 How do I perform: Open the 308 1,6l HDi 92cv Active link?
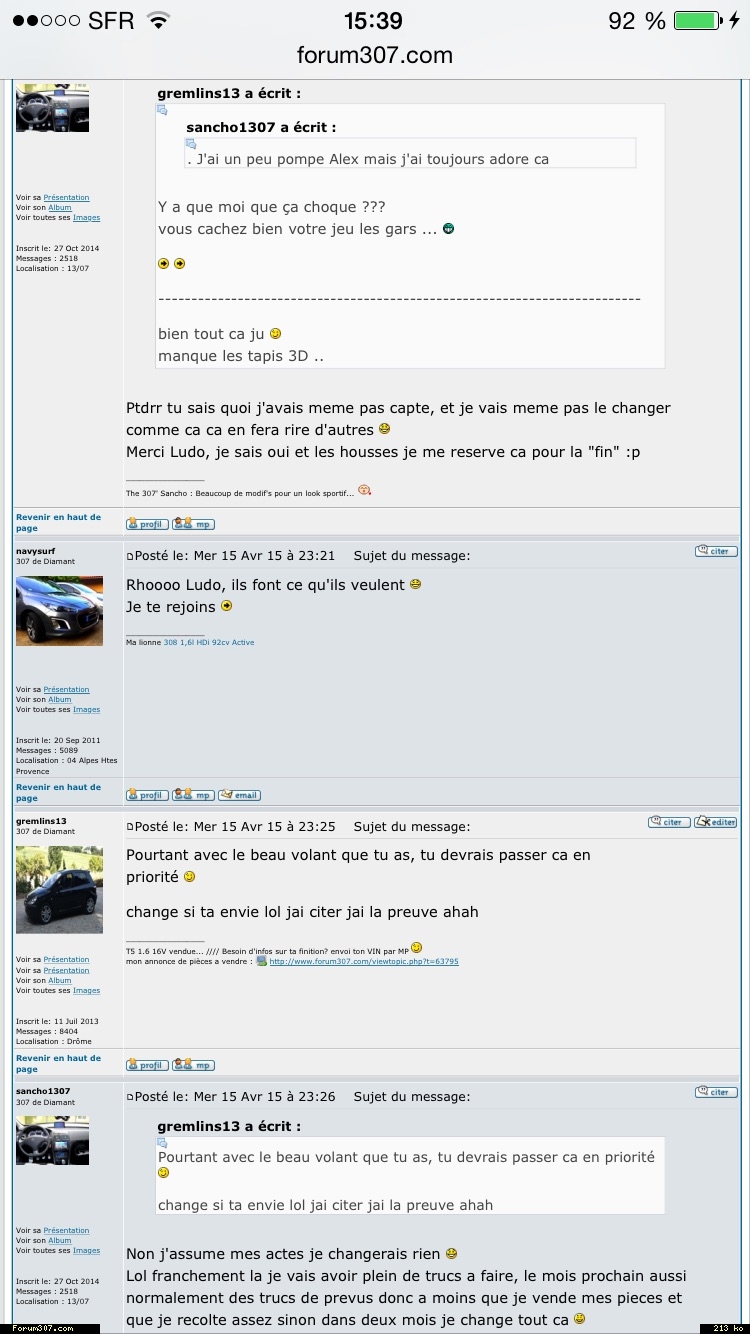209,642
